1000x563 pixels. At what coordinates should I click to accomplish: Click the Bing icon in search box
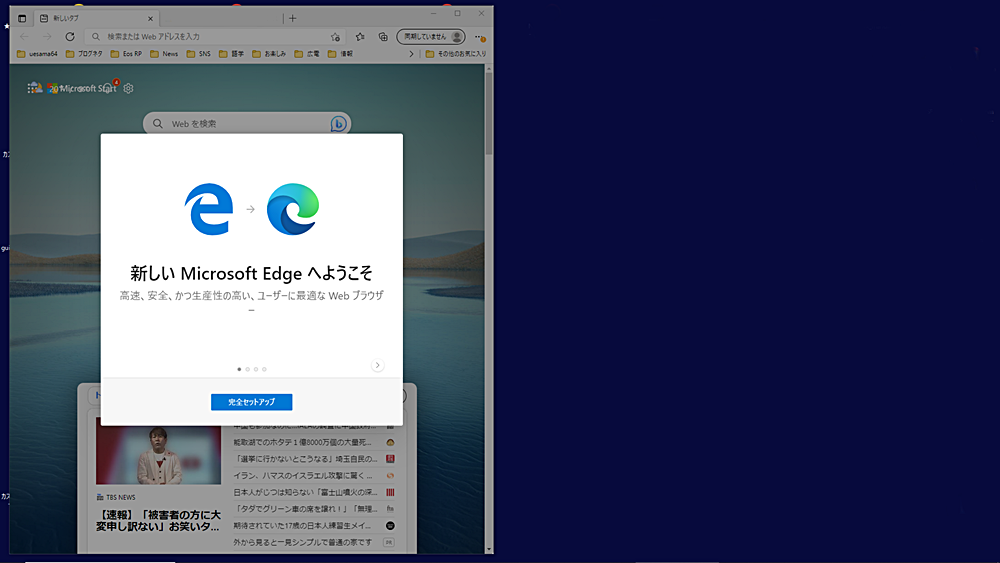click(339, 123)
